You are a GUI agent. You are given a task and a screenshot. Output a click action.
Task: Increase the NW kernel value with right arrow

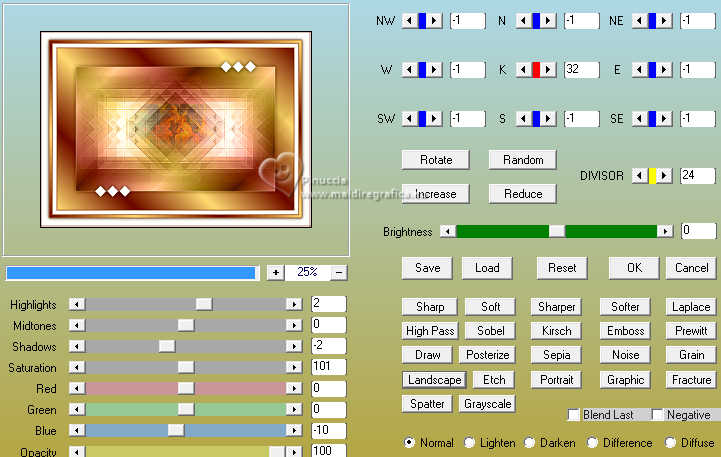click(x=434, y=21)
